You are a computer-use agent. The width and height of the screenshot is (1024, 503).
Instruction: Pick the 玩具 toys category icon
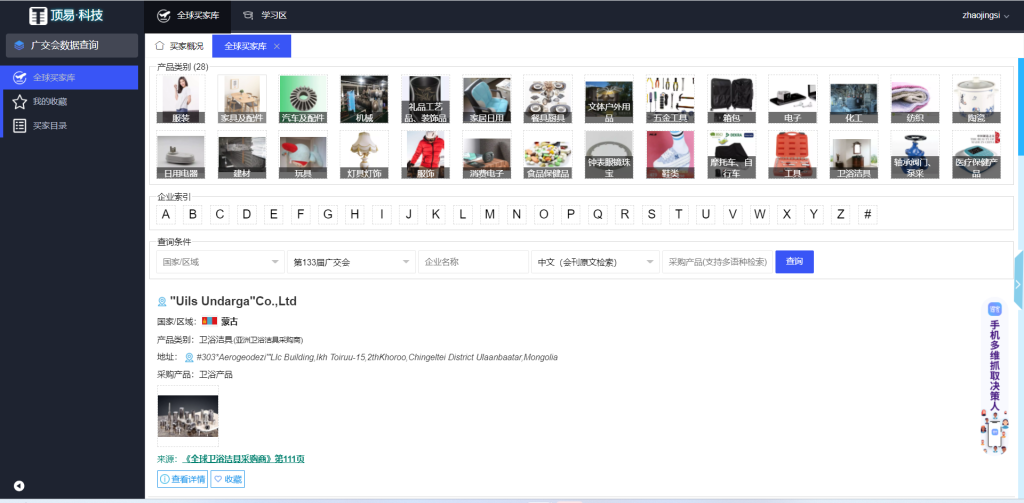point(303,155)
